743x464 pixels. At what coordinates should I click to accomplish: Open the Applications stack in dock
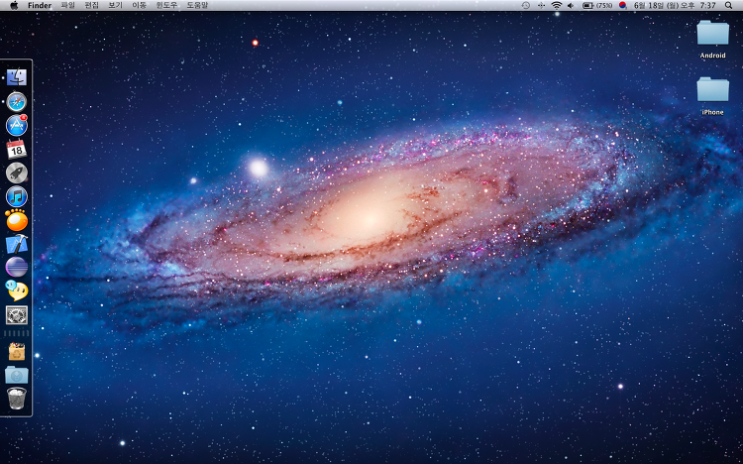tap(17, 352)
